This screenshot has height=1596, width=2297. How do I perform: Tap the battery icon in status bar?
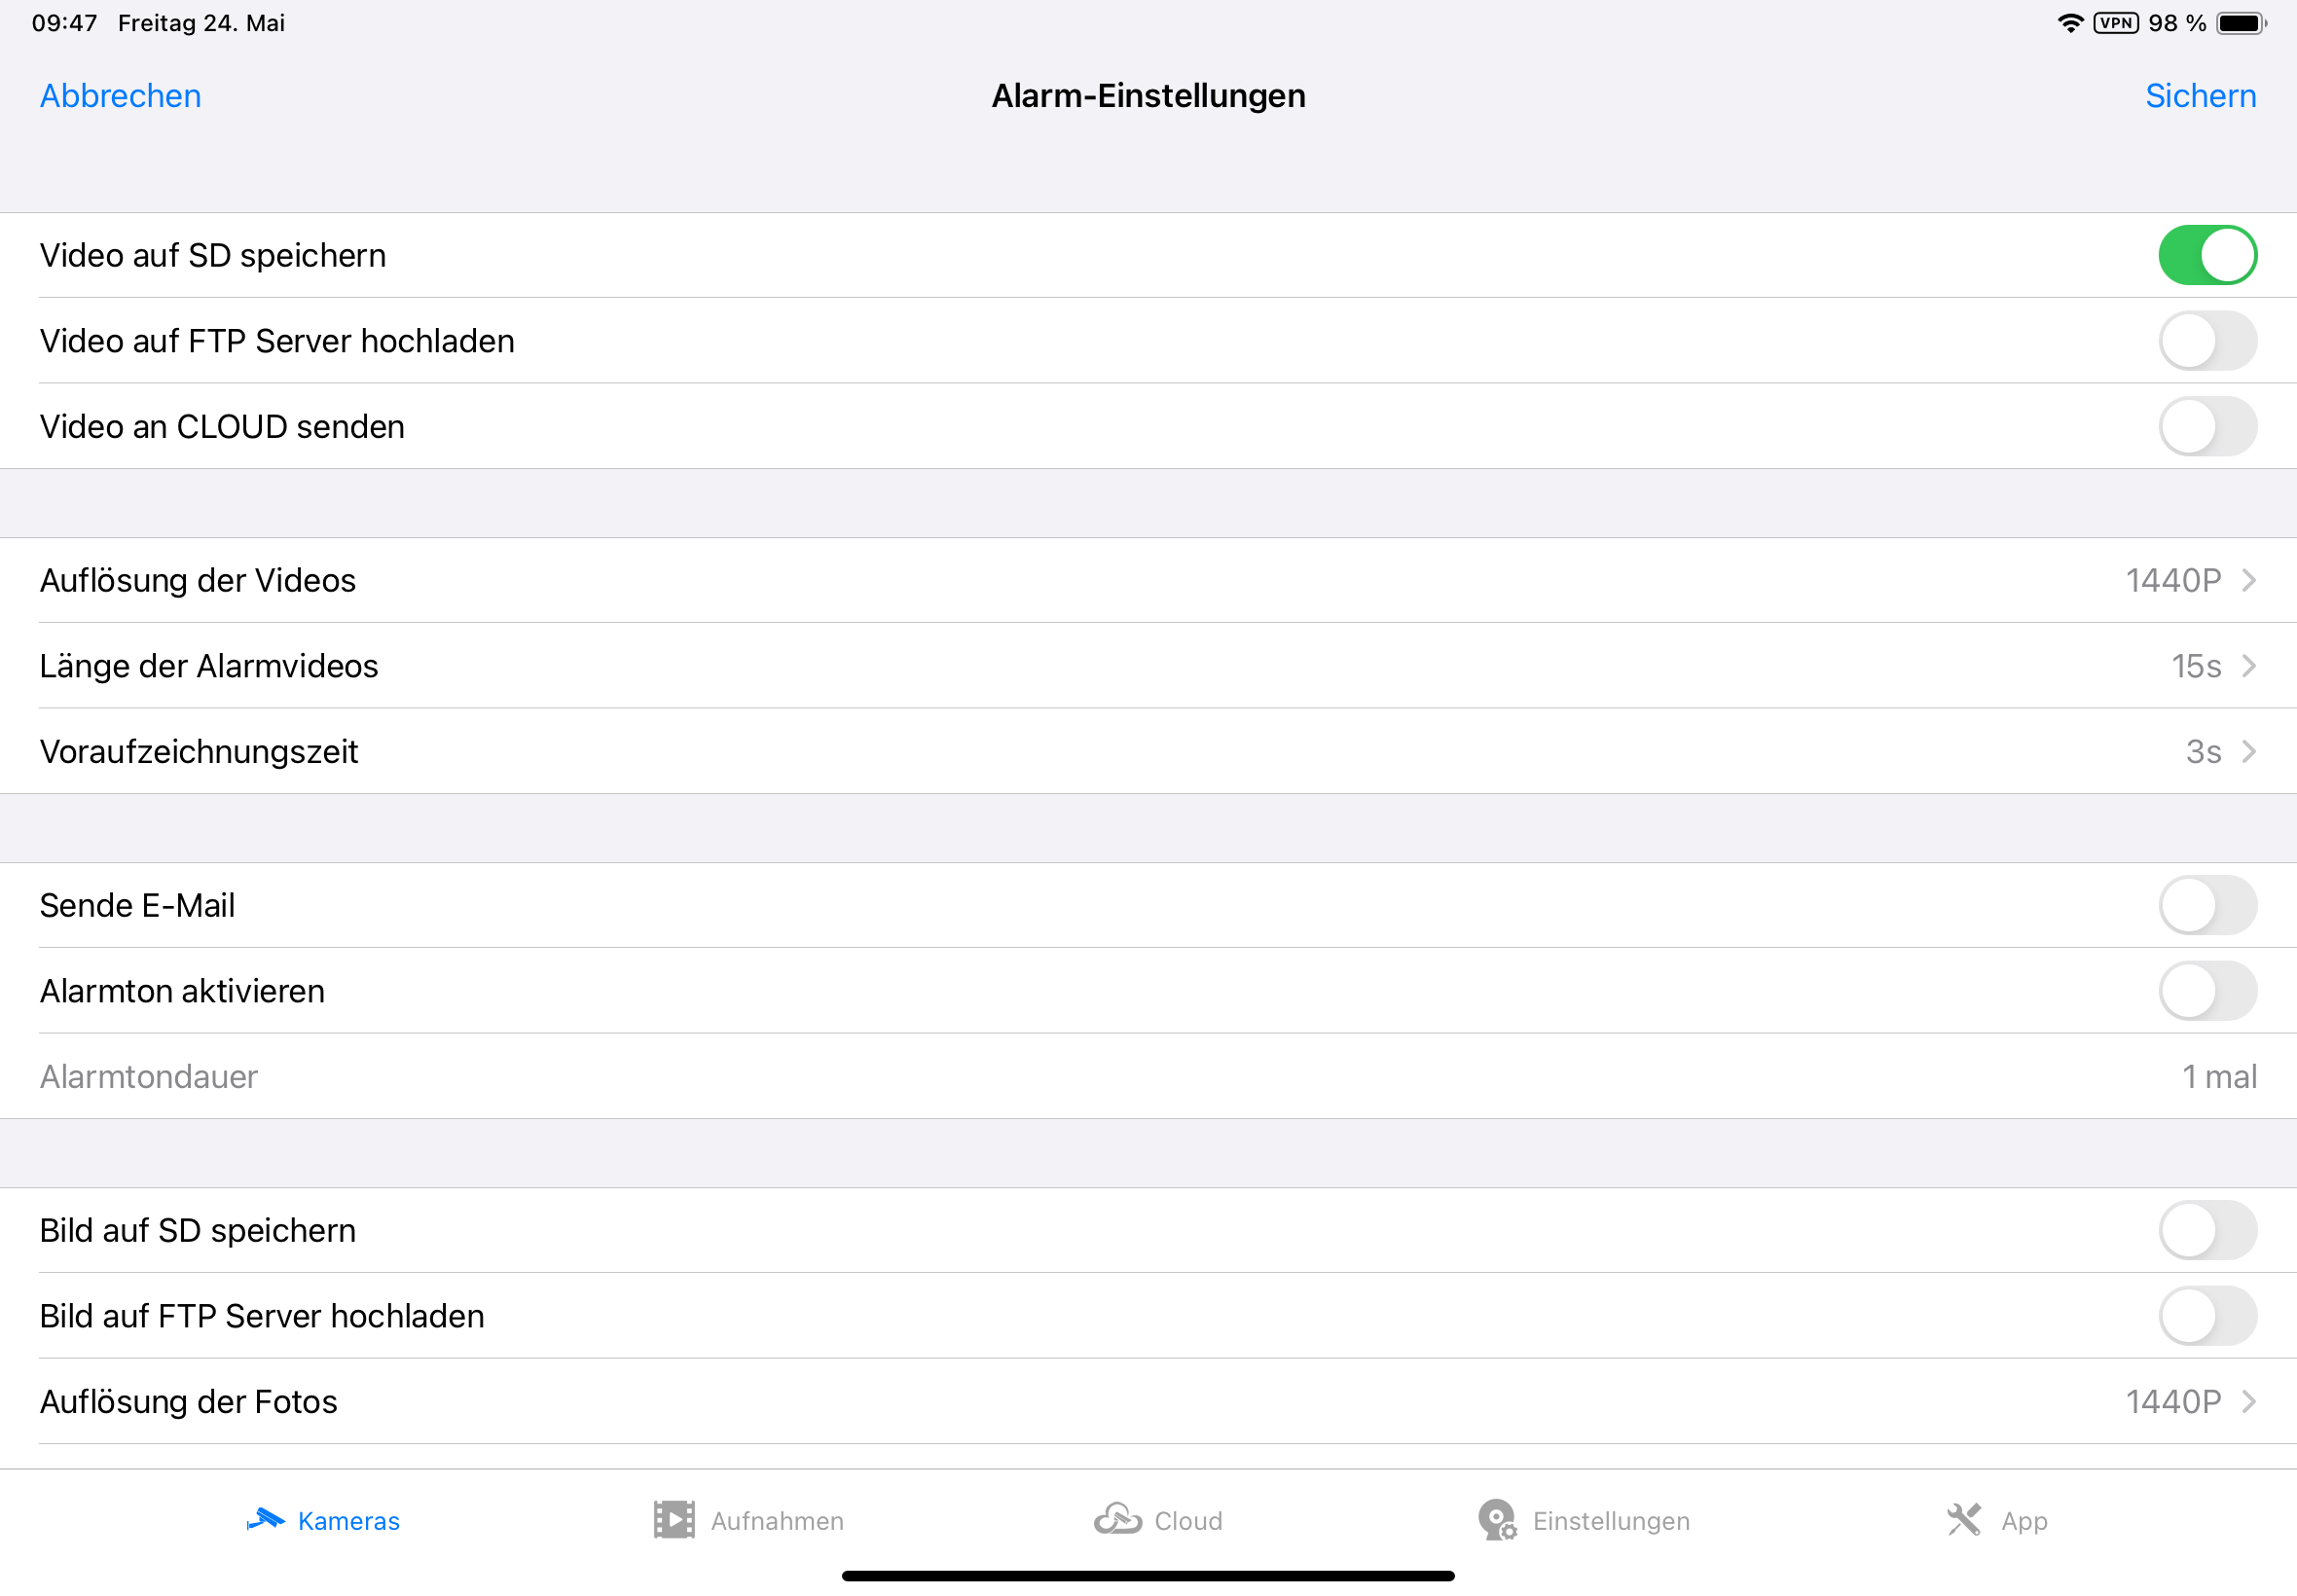coord(2240,23)
